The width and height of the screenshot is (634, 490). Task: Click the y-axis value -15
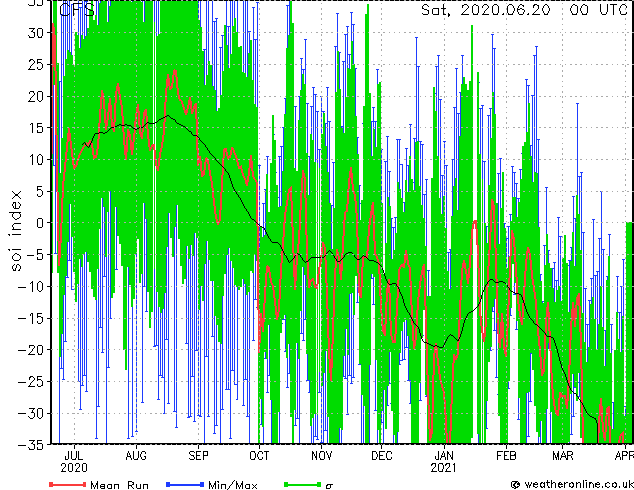(x=31, y=318)
